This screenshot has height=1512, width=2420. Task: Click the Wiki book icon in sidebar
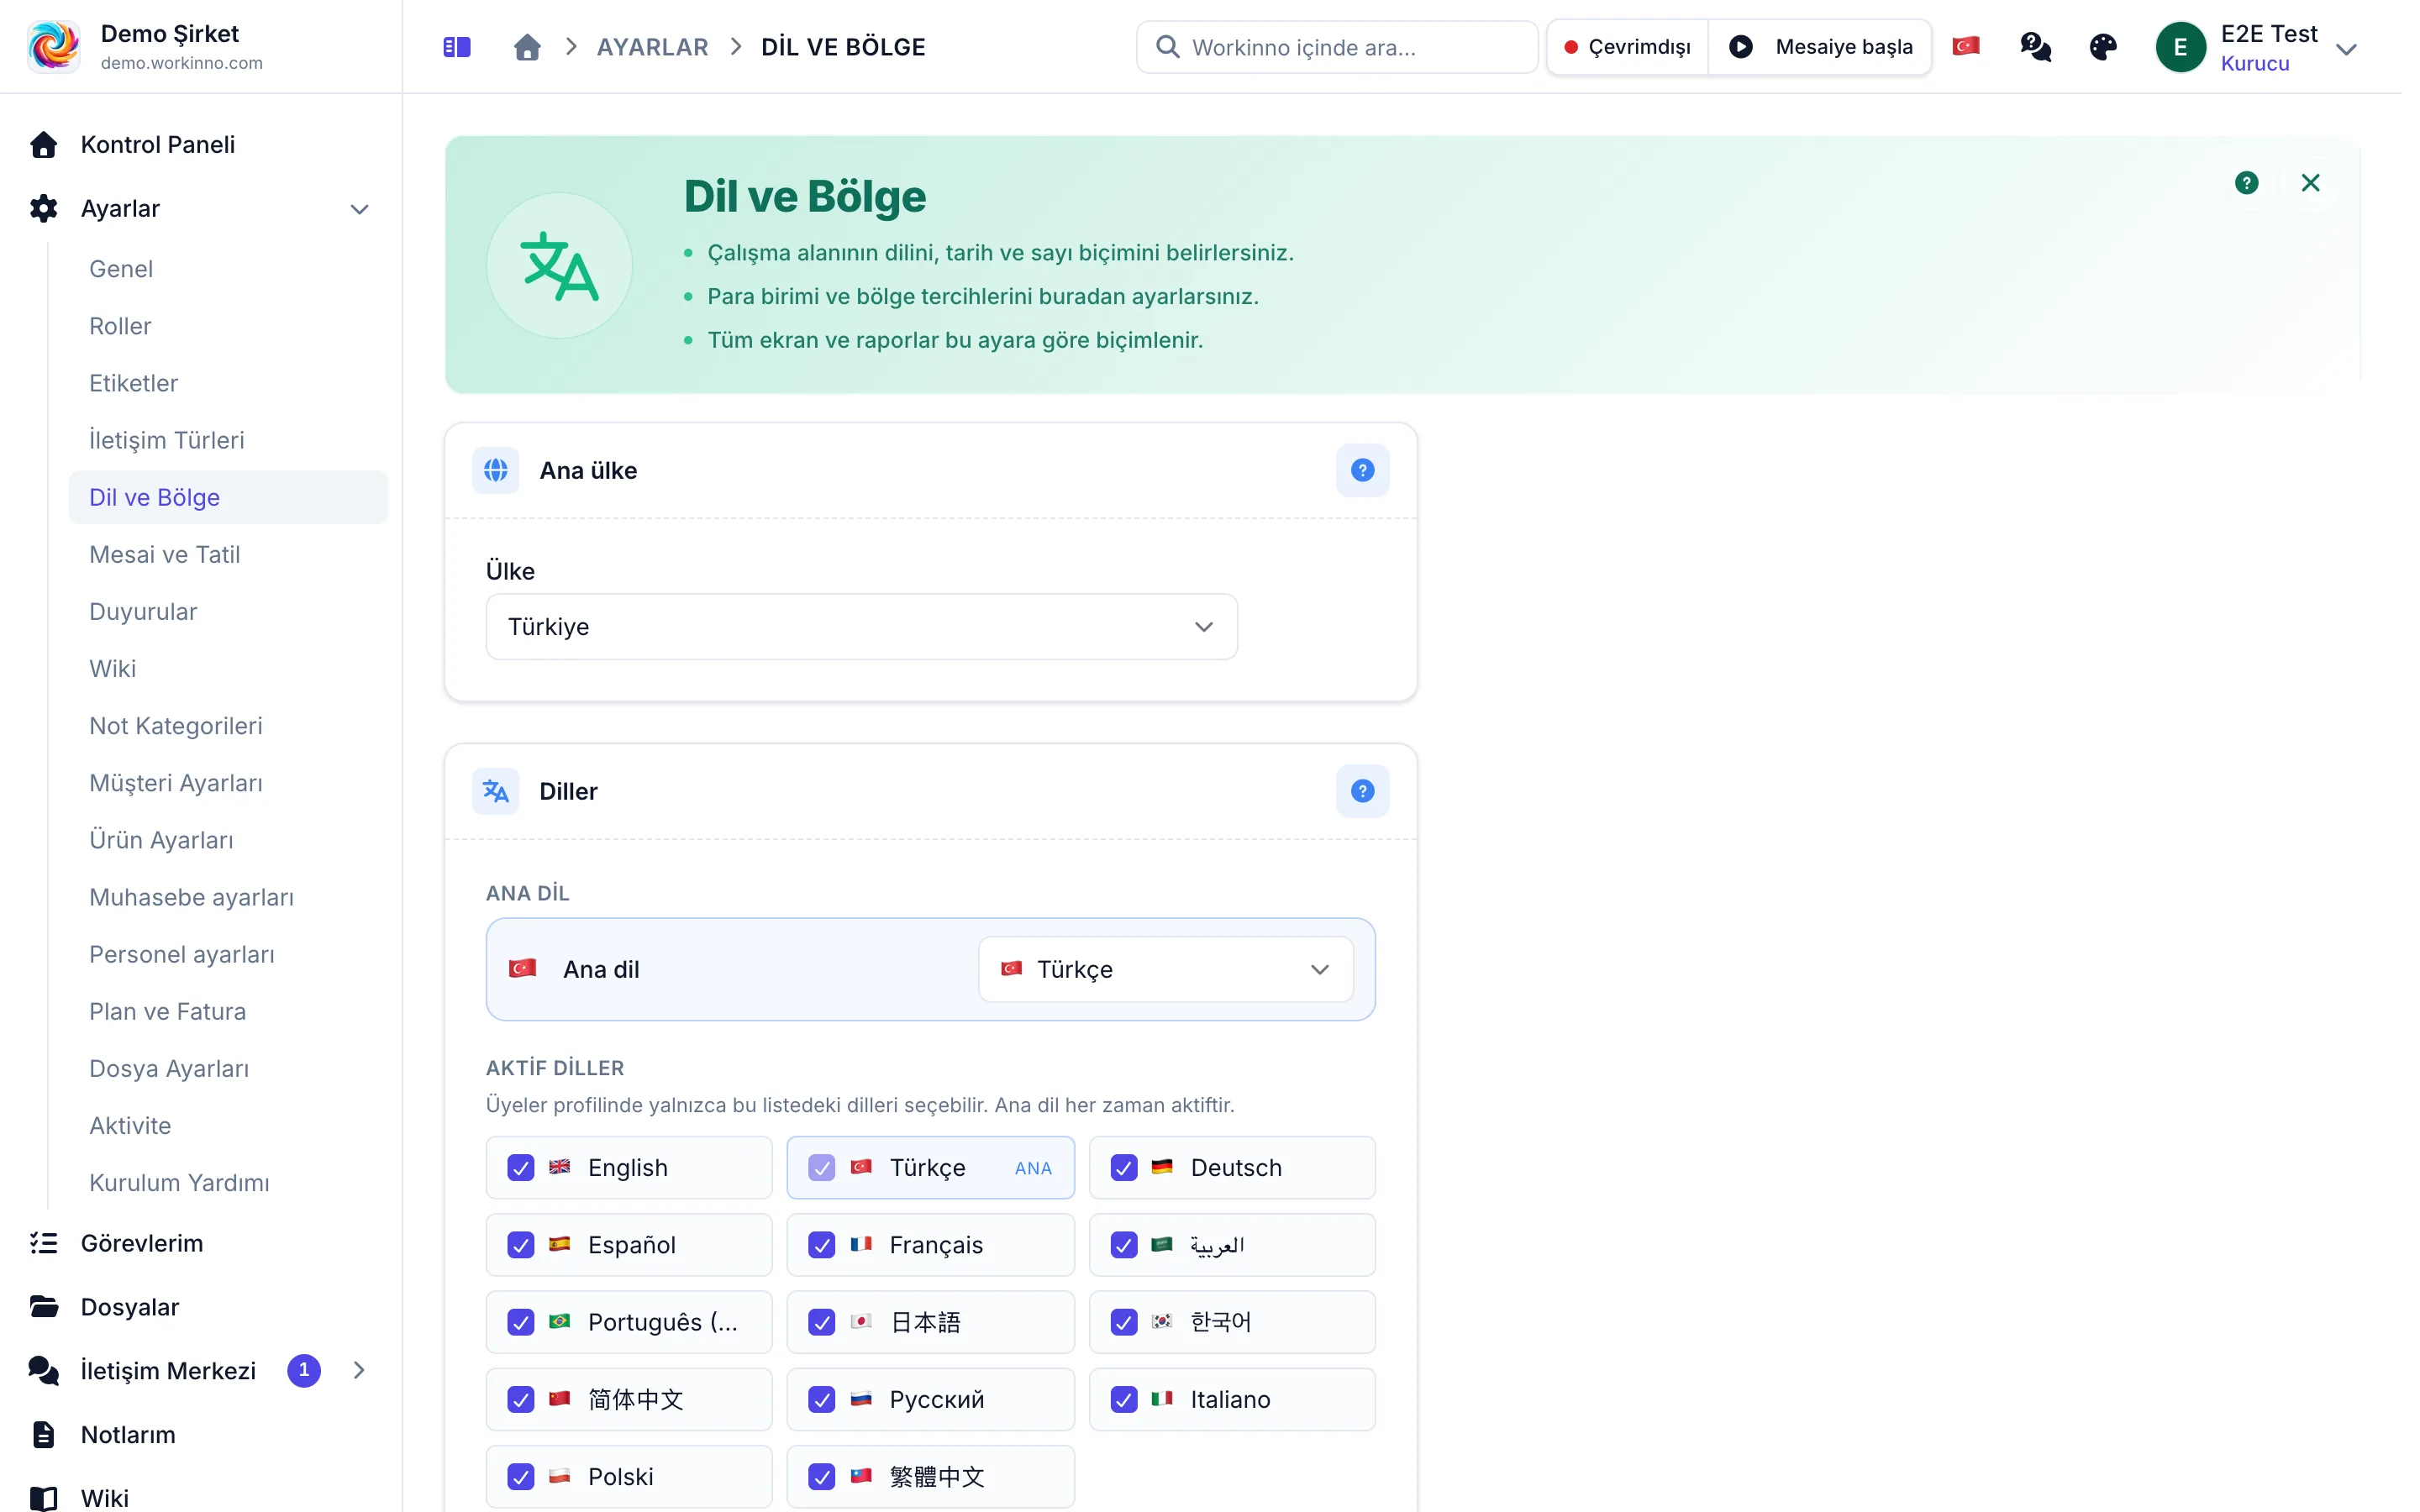coord(44,1498)
